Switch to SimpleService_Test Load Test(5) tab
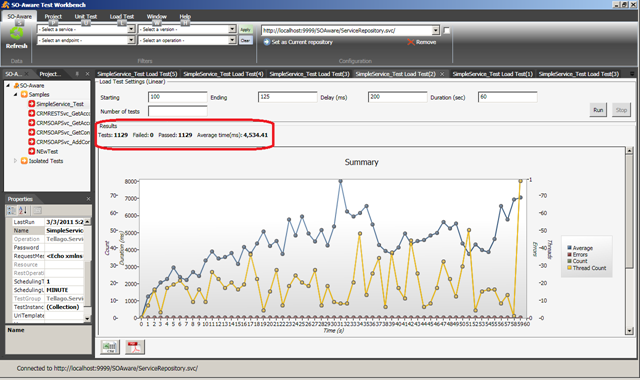The width and height of the screenshot is (640, 380). click(137, 74)
